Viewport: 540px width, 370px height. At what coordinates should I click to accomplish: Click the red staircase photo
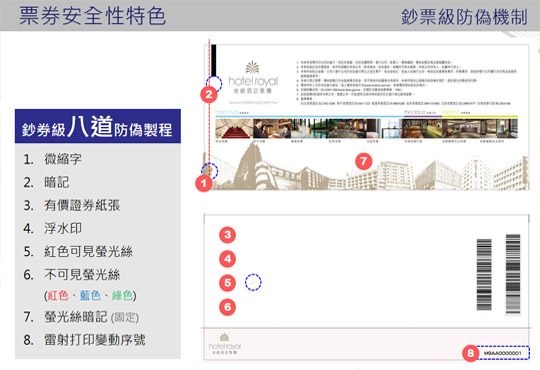(x=234, y=129)
